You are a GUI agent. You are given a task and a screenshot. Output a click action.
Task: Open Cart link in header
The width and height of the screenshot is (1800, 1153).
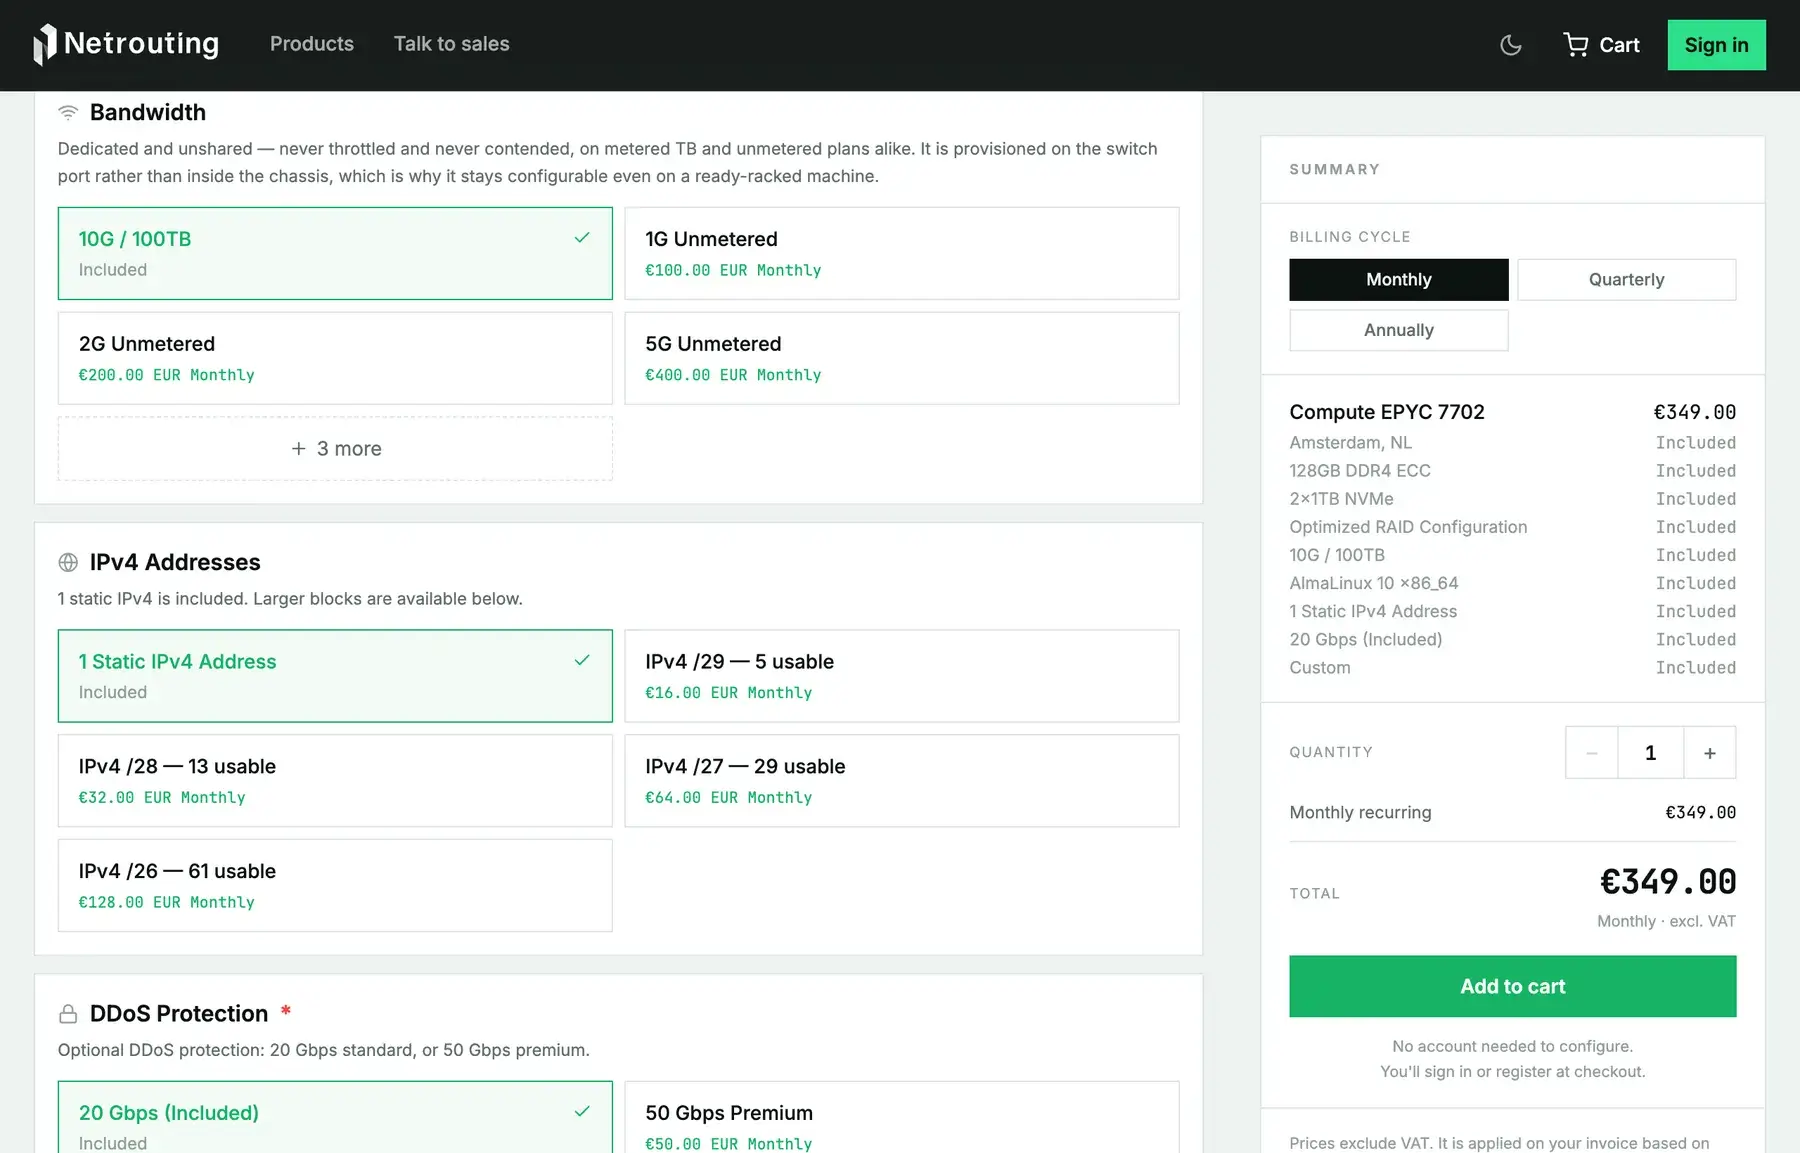(x=1602, y=45)
